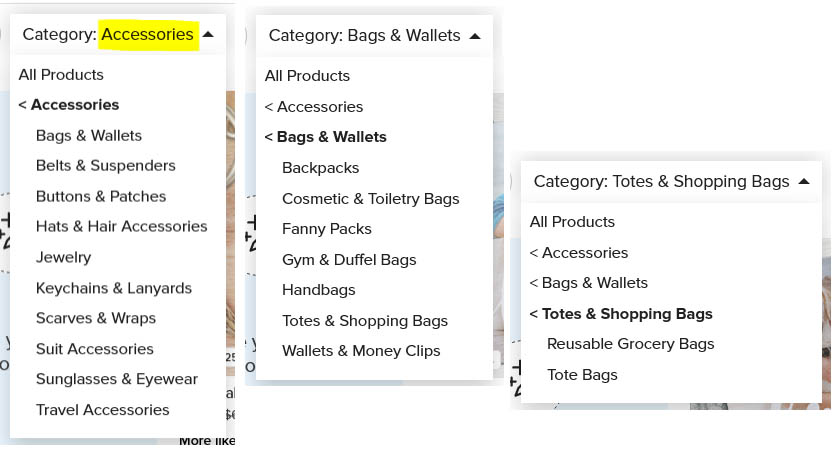Select Belts & Suspenders category
The image size is (840, 456).
pyautogui.click(x=106, y=166)
